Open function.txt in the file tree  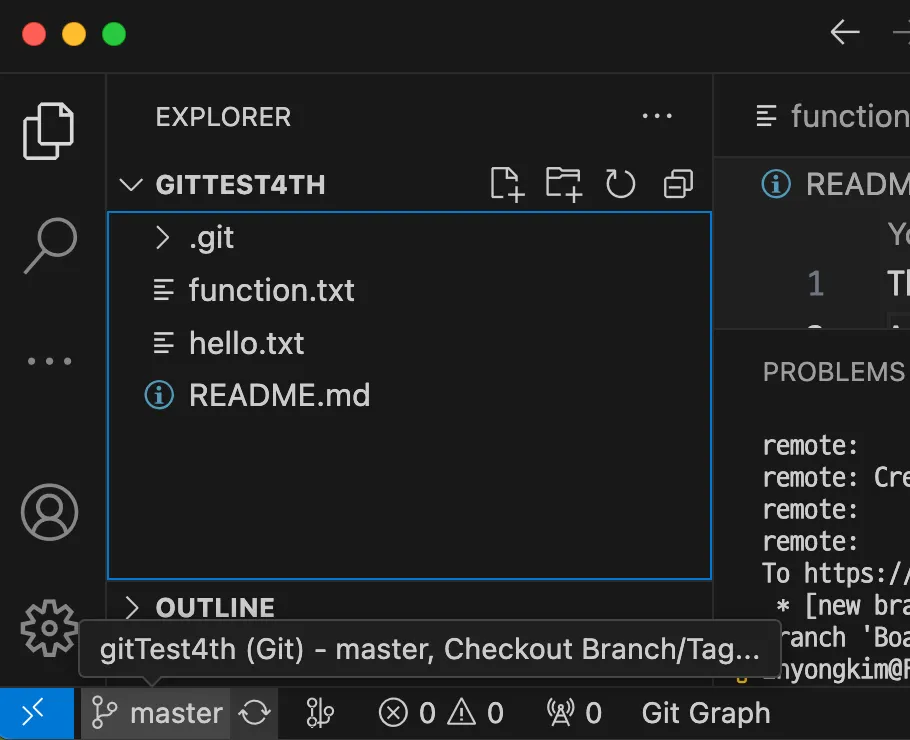(x=271, y=291)
